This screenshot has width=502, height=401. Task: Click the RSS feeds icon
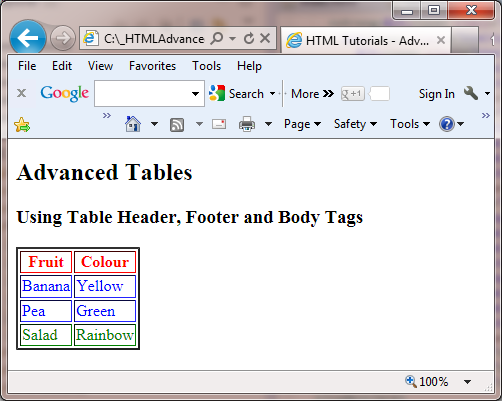pos(177,125)
